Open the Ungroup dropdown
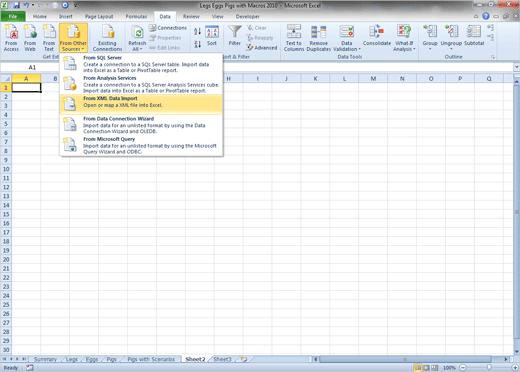Screen dimensions: 520x372 (451, 46)
